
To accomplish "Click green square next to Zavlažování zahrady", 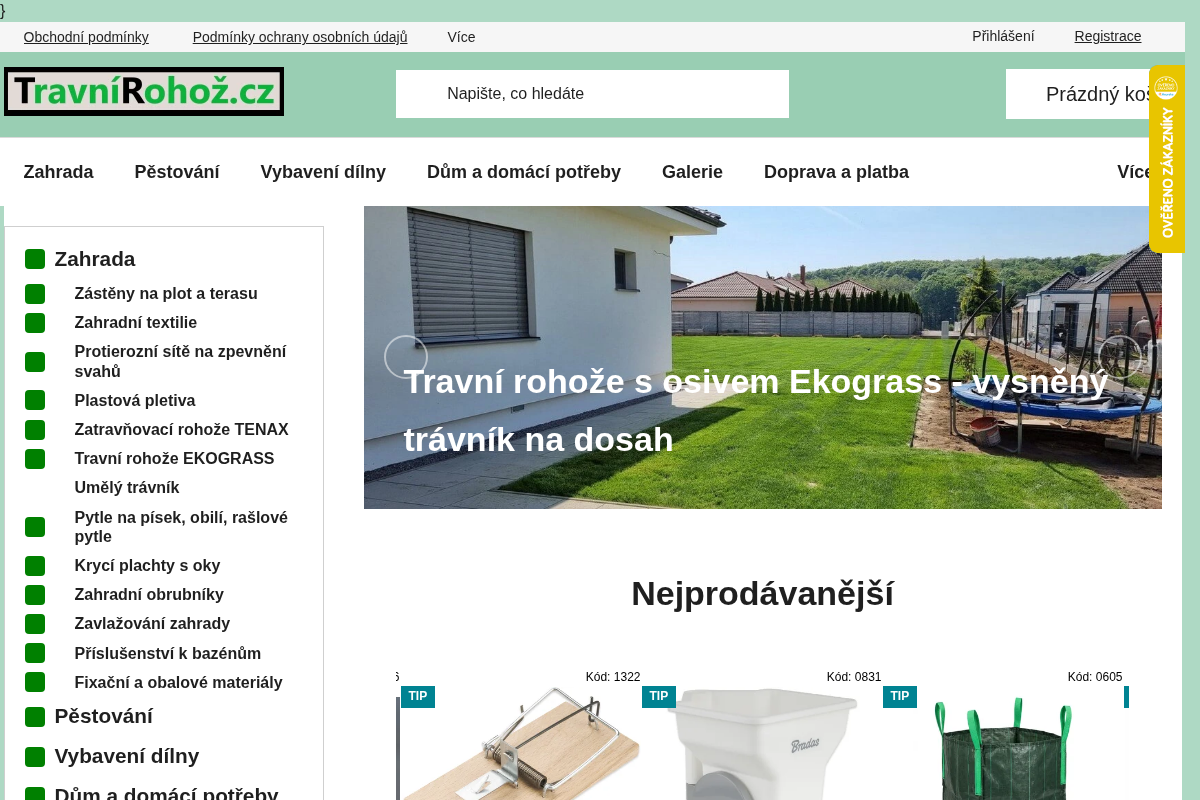I will 35,624.
